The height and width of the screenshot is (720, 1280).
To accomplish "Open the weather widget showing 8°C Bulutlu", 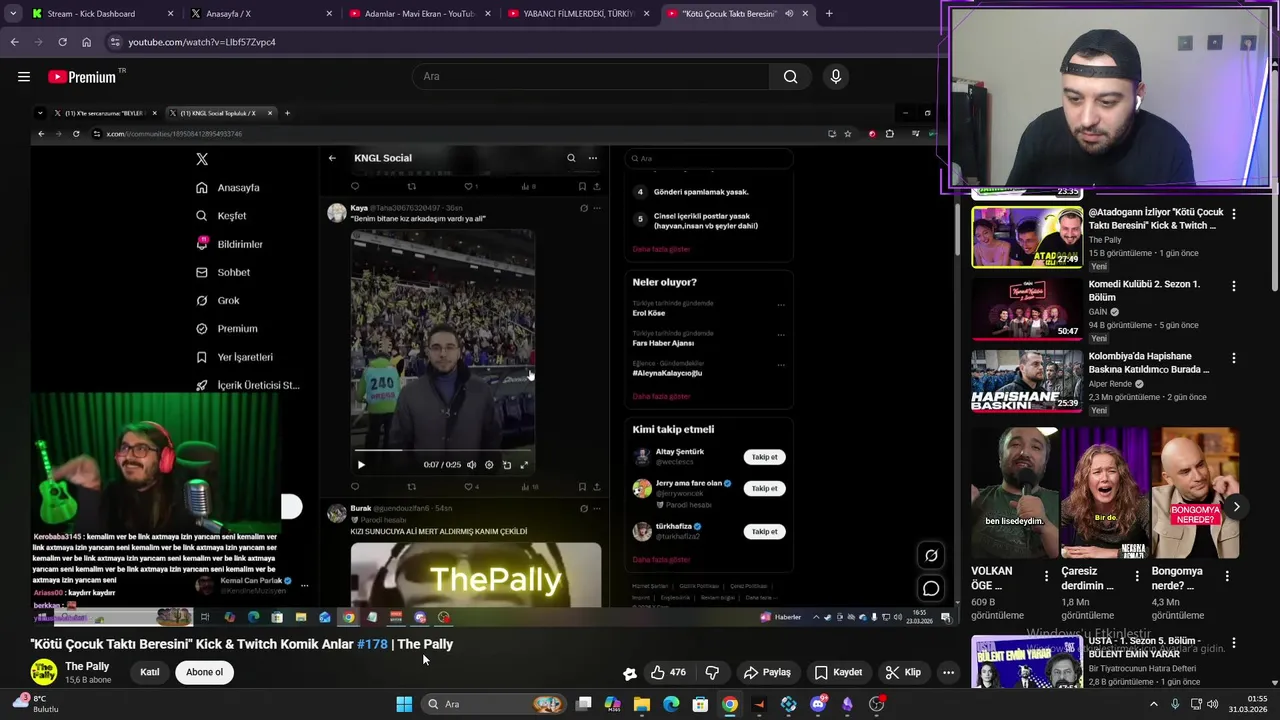I will (36, 704).
